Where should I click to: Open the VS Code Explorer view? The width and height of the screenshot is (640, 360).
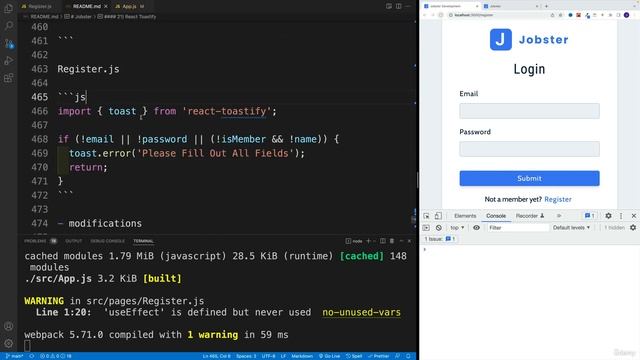[8, 8]
